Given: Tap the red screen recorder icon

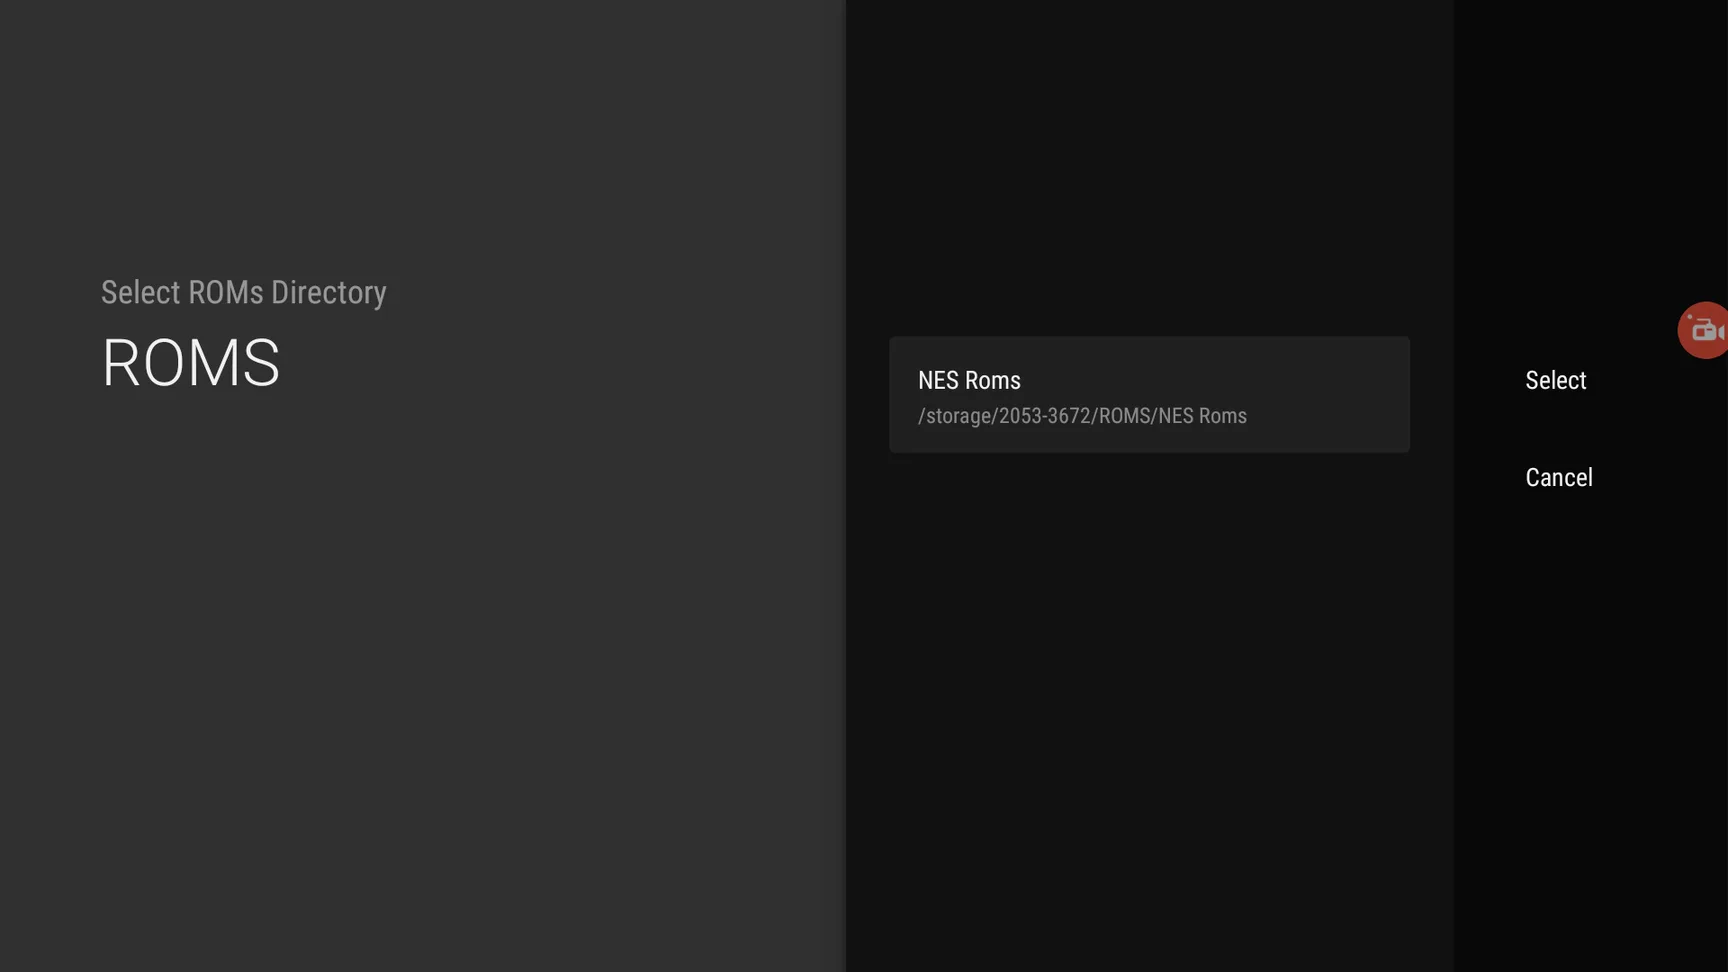Looking at the screenshot, I should point(1704,330).
